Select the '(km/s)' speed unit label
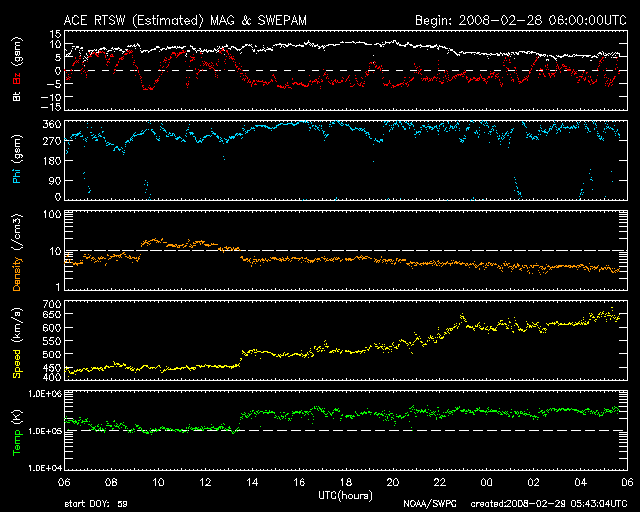The width and height of the screenshot is (640, 512). pyautogui.click(x=17, y=325)
